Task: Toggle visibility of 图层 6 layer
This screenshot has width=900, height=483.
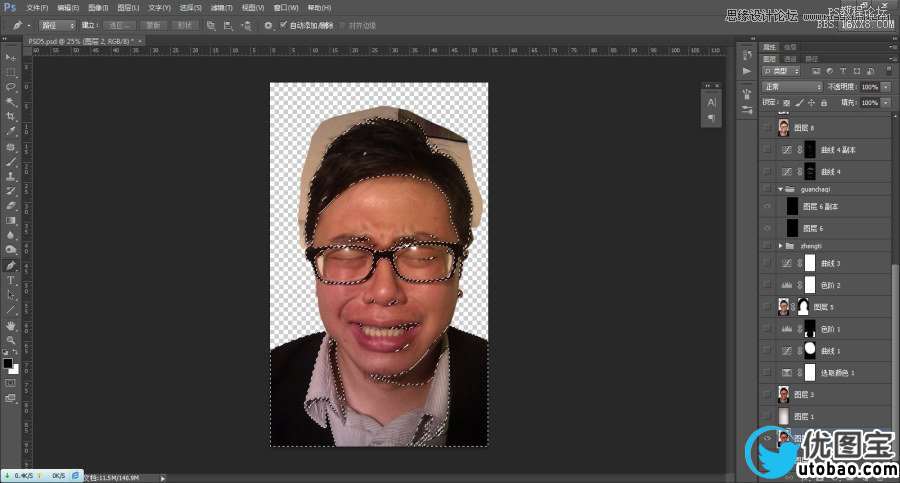Action: tap(767, 228)
